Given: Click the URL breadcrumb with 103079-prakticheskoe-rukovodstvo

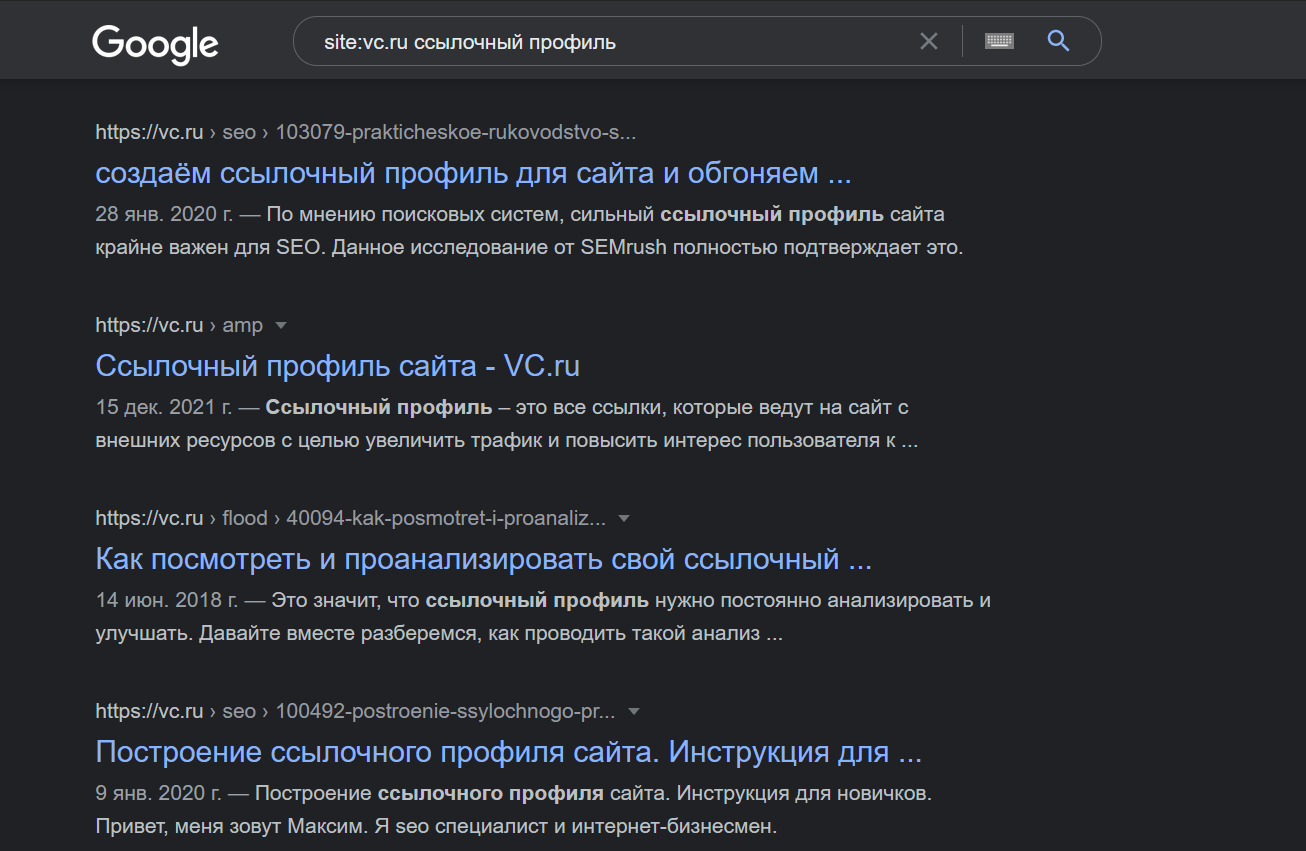Looking at the screenshot, I should click(366, 132).
